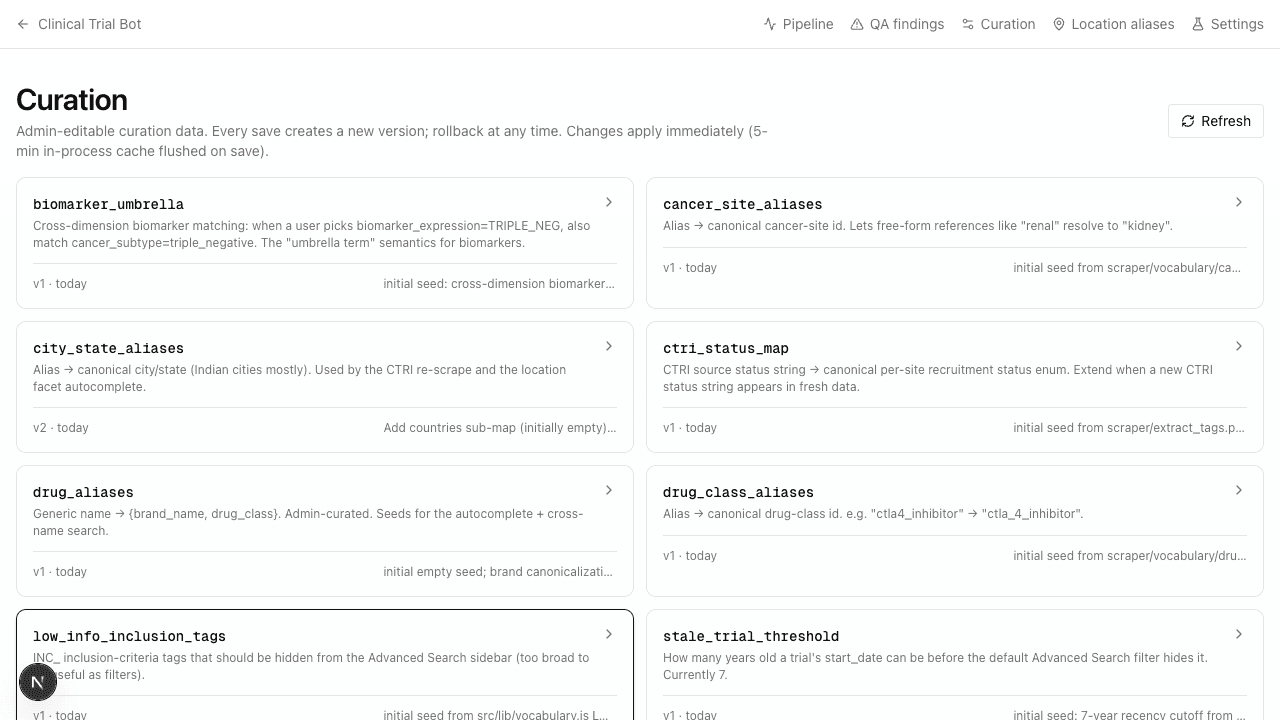Expand the city_state_aliases chevron
The width and height of the screenshot is (1280, 720).
click(x=609, y=346)
